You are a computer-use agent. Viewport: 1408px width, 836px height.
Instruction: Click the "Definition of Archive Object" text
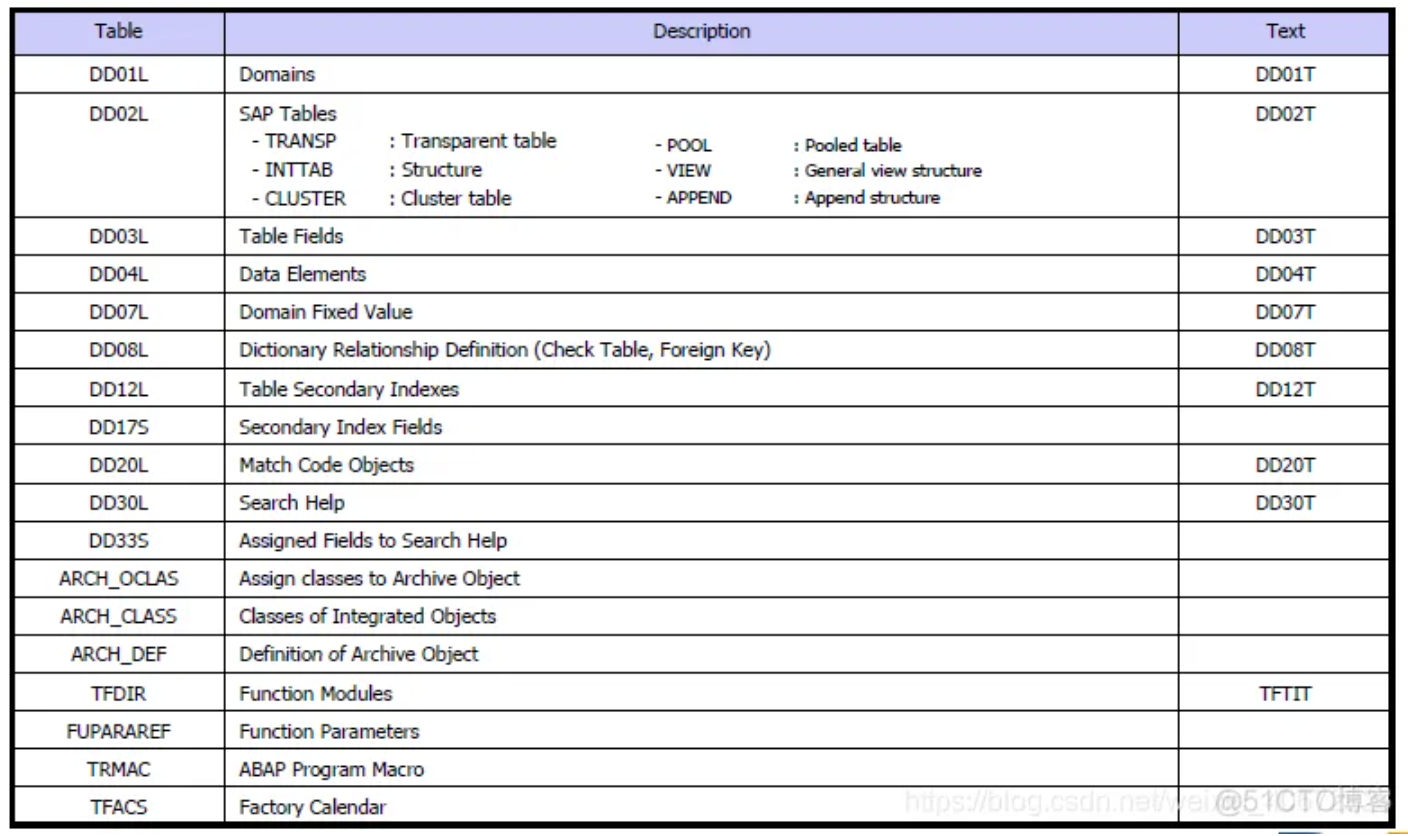coord(358,654)
